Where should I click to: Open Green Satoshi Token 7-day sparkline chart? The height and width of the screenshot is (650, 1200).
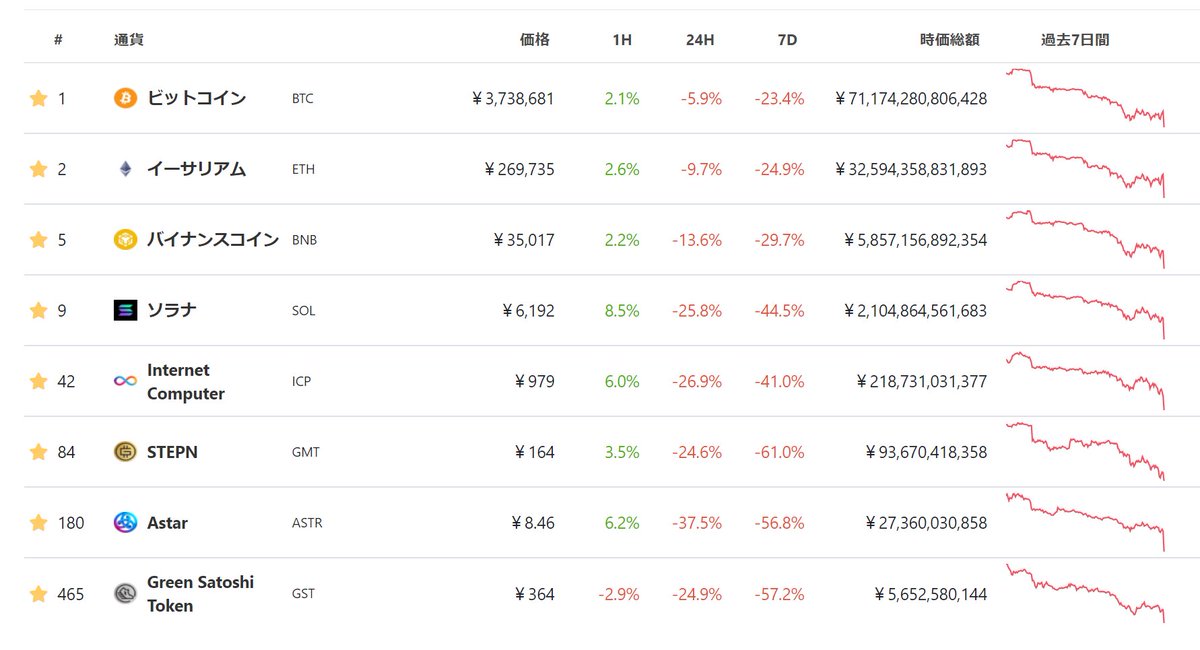(1086, 594)
